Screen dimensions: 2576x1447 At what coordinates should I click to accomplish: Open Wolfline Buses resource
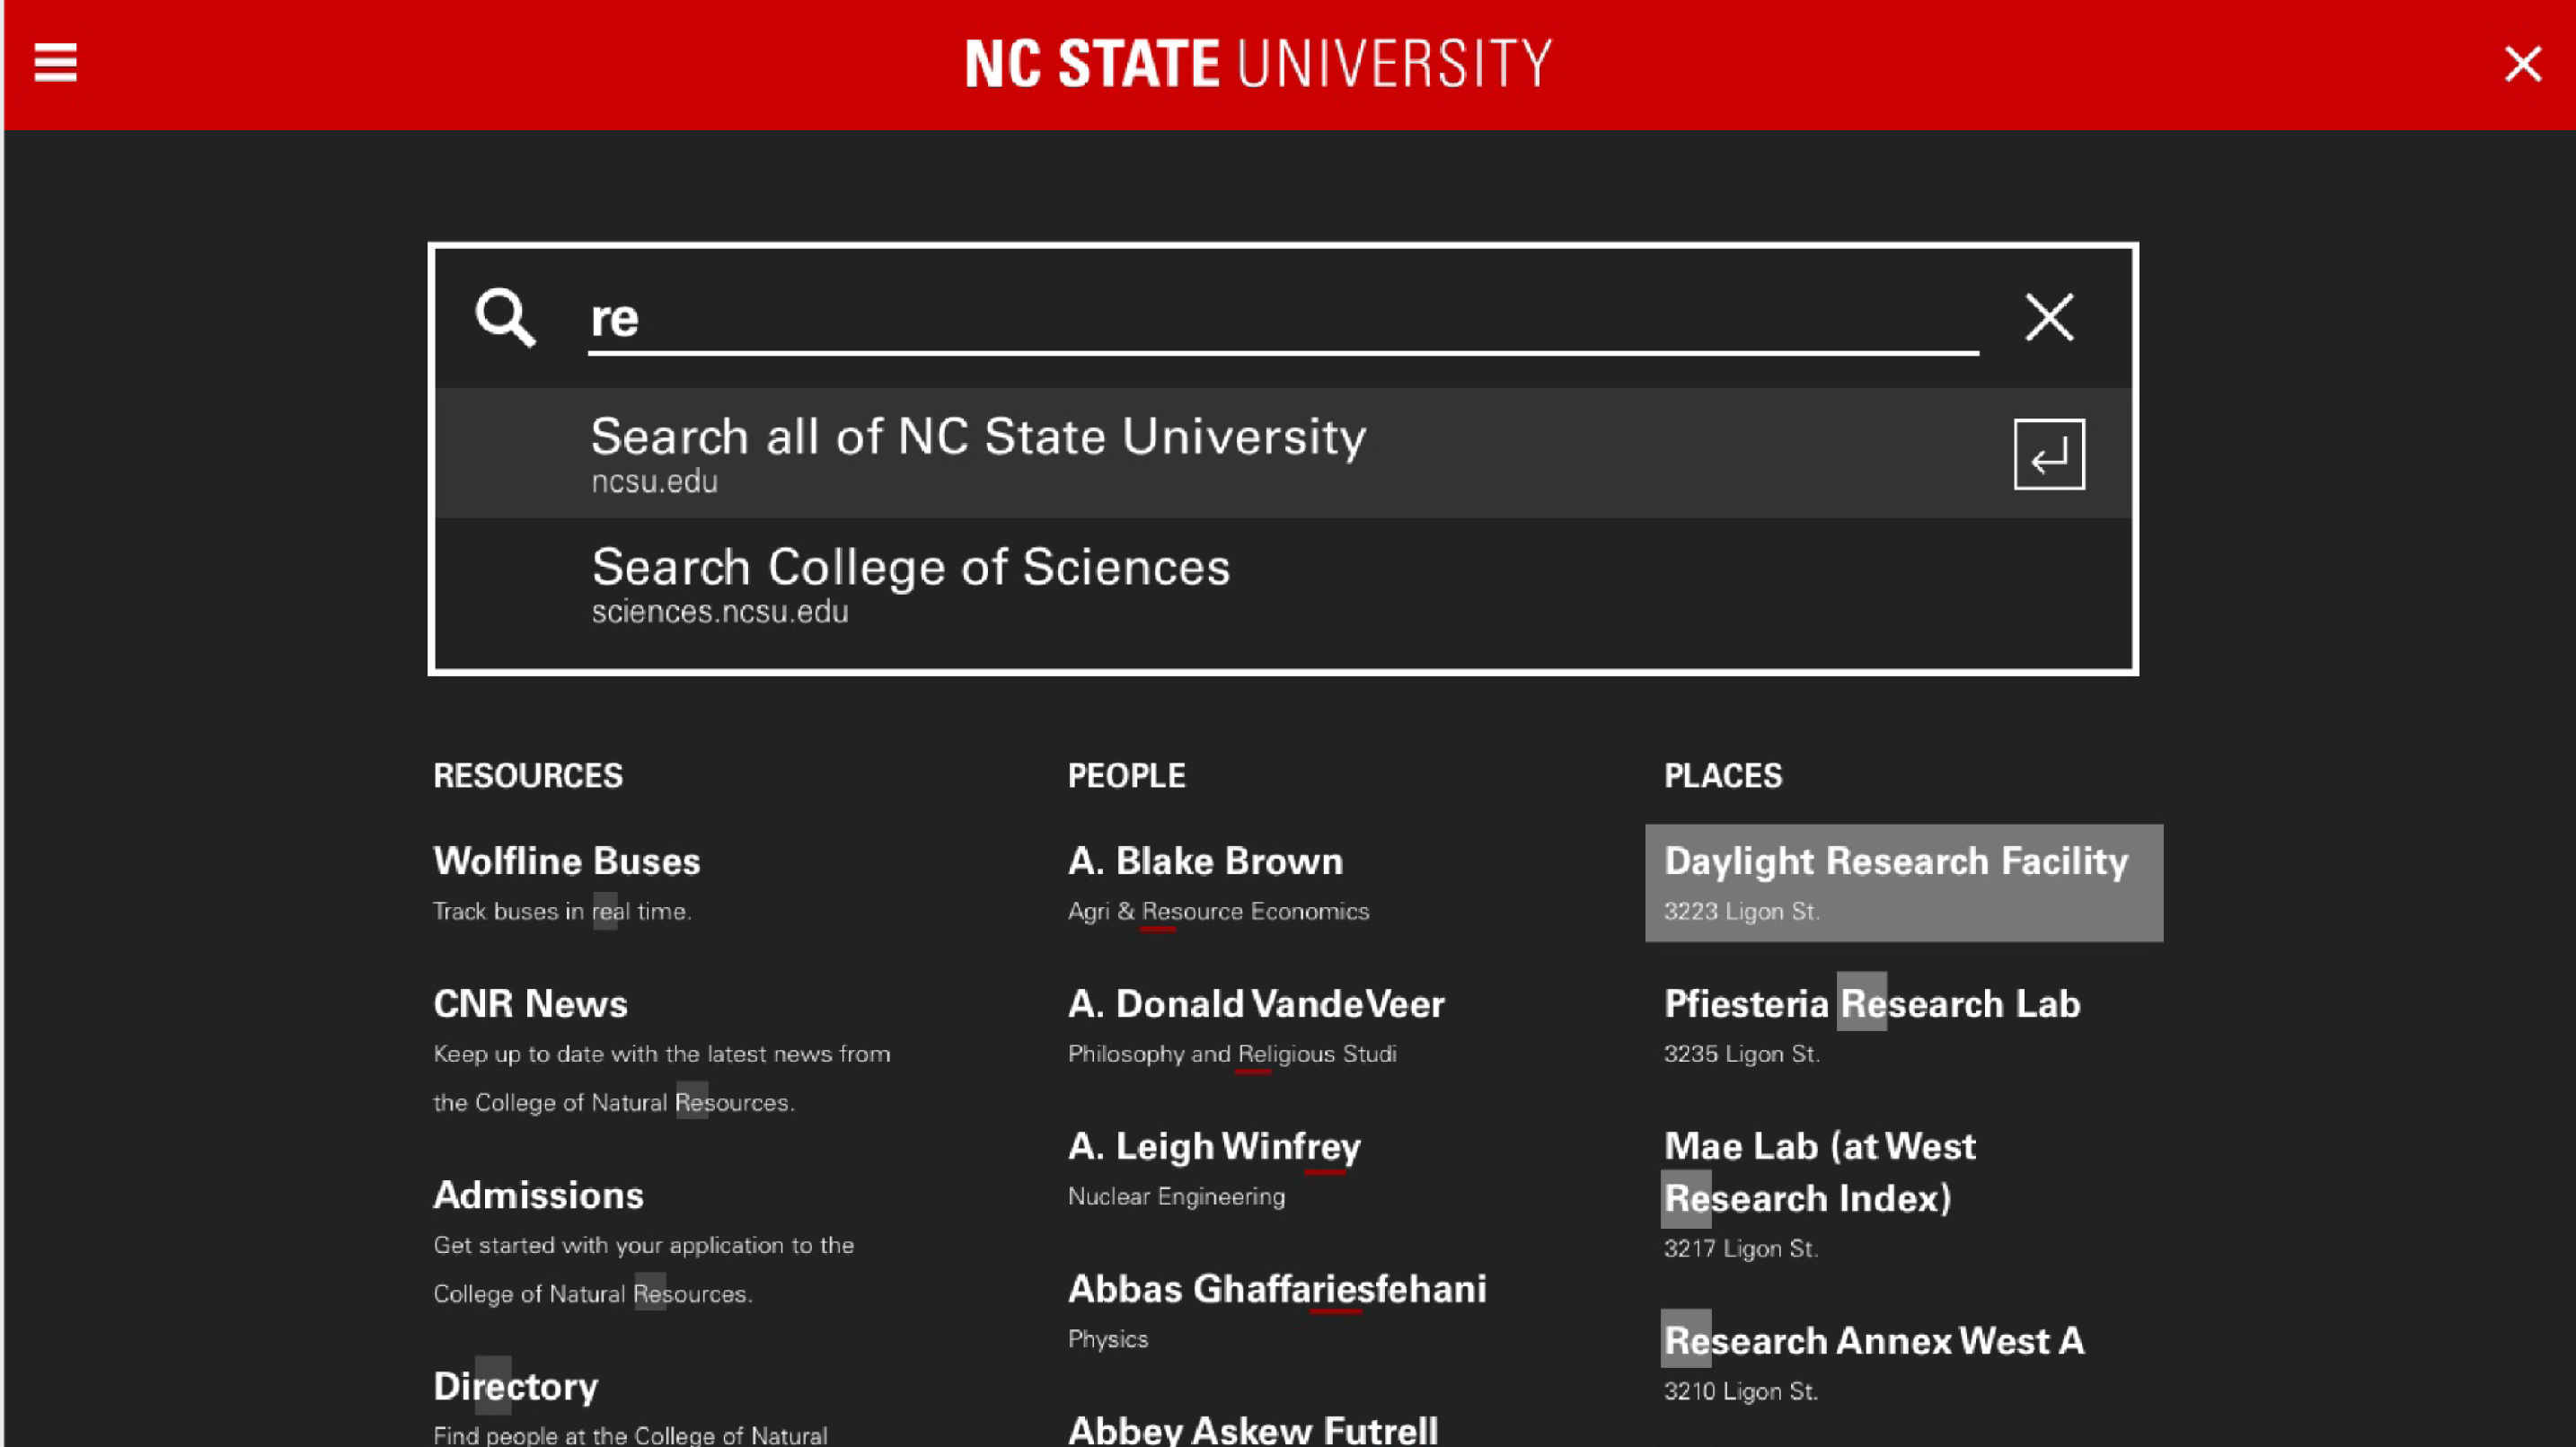click(566, 862)
